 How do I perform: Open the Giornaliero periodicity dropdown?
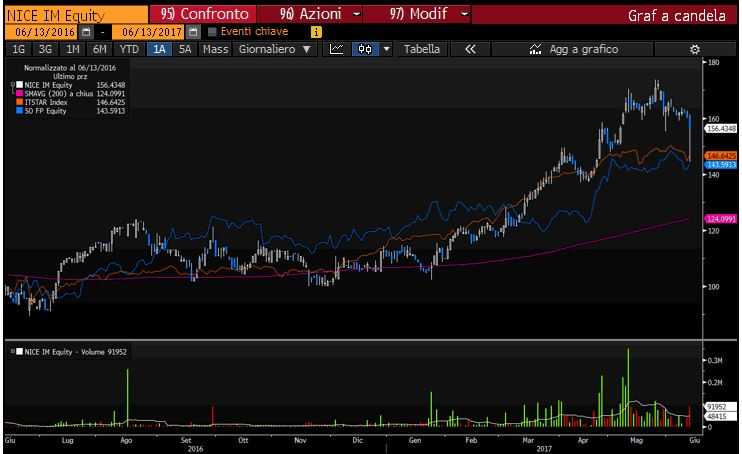click(x=273, y=49)
